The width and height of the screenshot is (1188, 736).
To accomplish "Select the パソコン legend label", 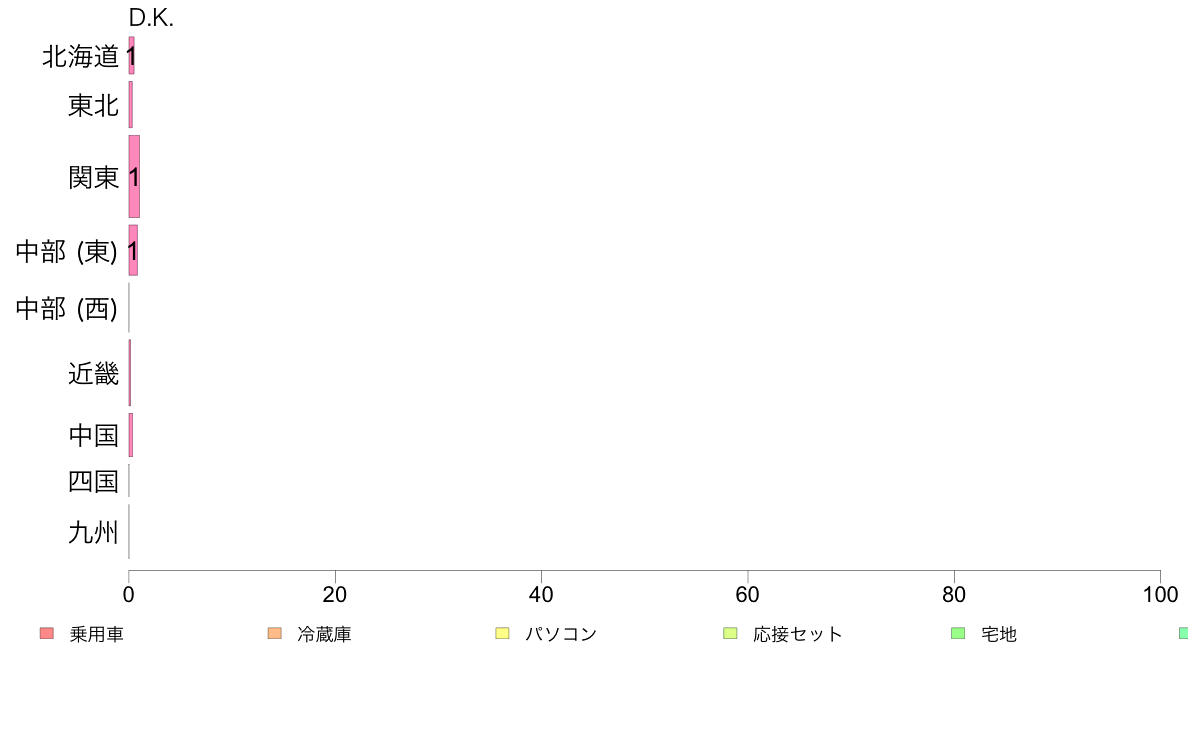I will pos(561,634).
